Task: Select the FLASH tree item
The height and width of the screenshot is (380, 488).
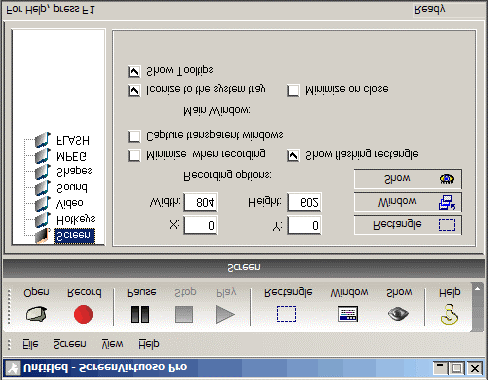Action: tap(73, 140)
